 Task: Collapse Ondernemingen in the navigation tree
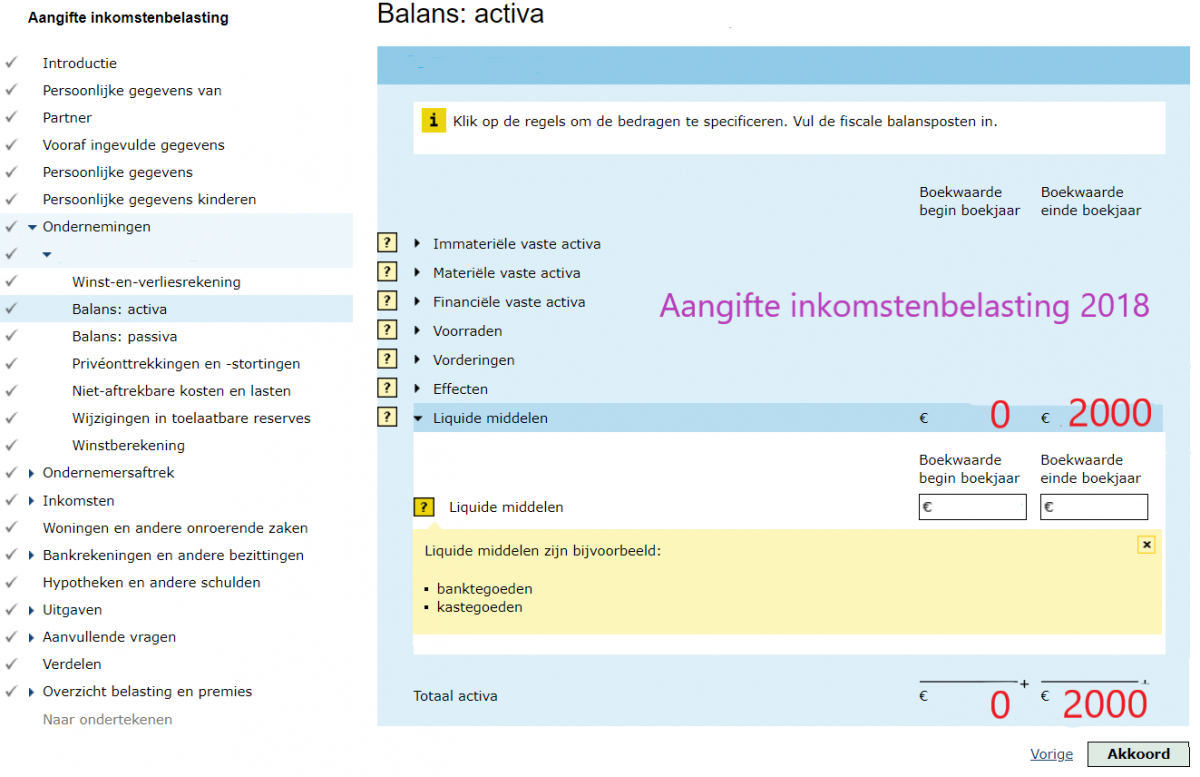coord(33,227)
